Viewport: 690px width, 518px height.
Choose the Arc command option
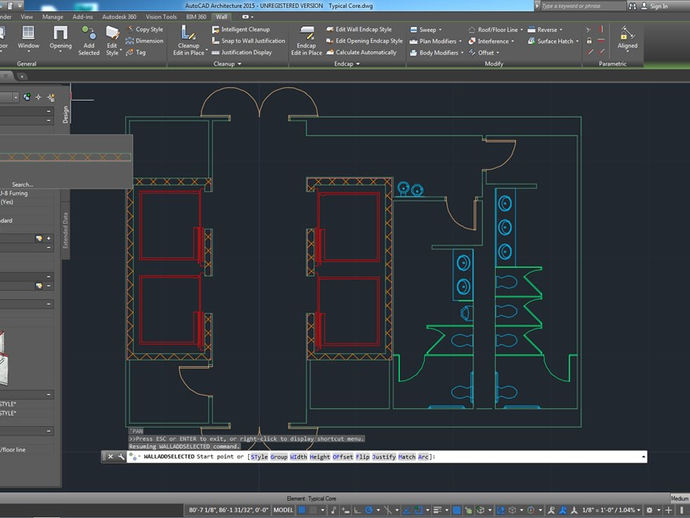coord(423,457)
